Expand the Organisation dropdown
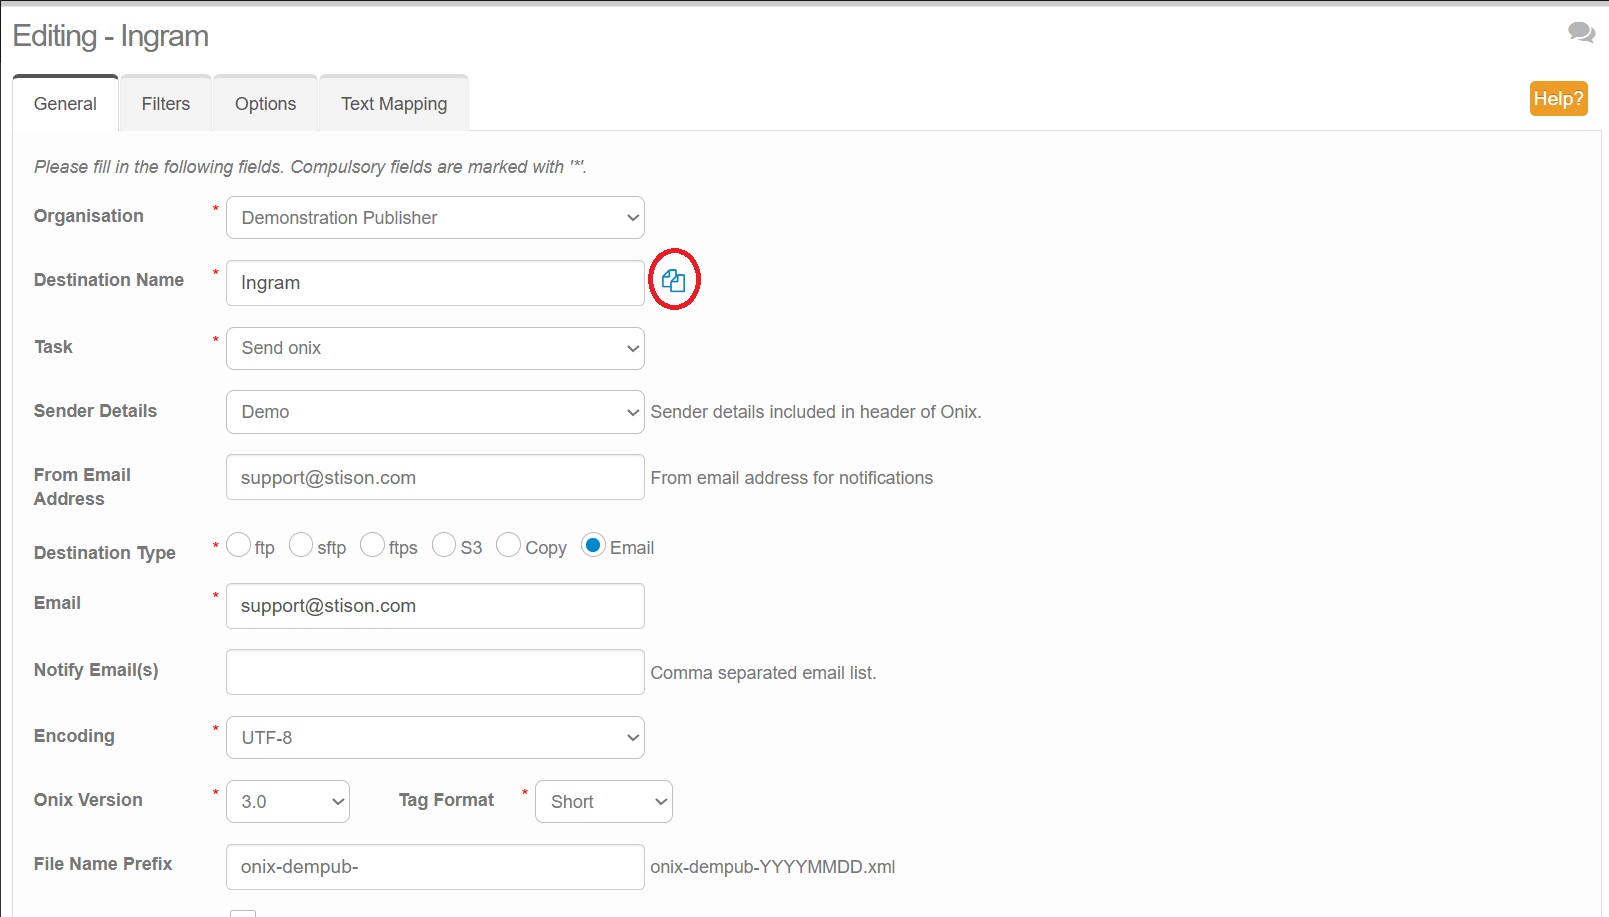The height and width of the screenshot is (917, 1609). (x=435, y=218)
